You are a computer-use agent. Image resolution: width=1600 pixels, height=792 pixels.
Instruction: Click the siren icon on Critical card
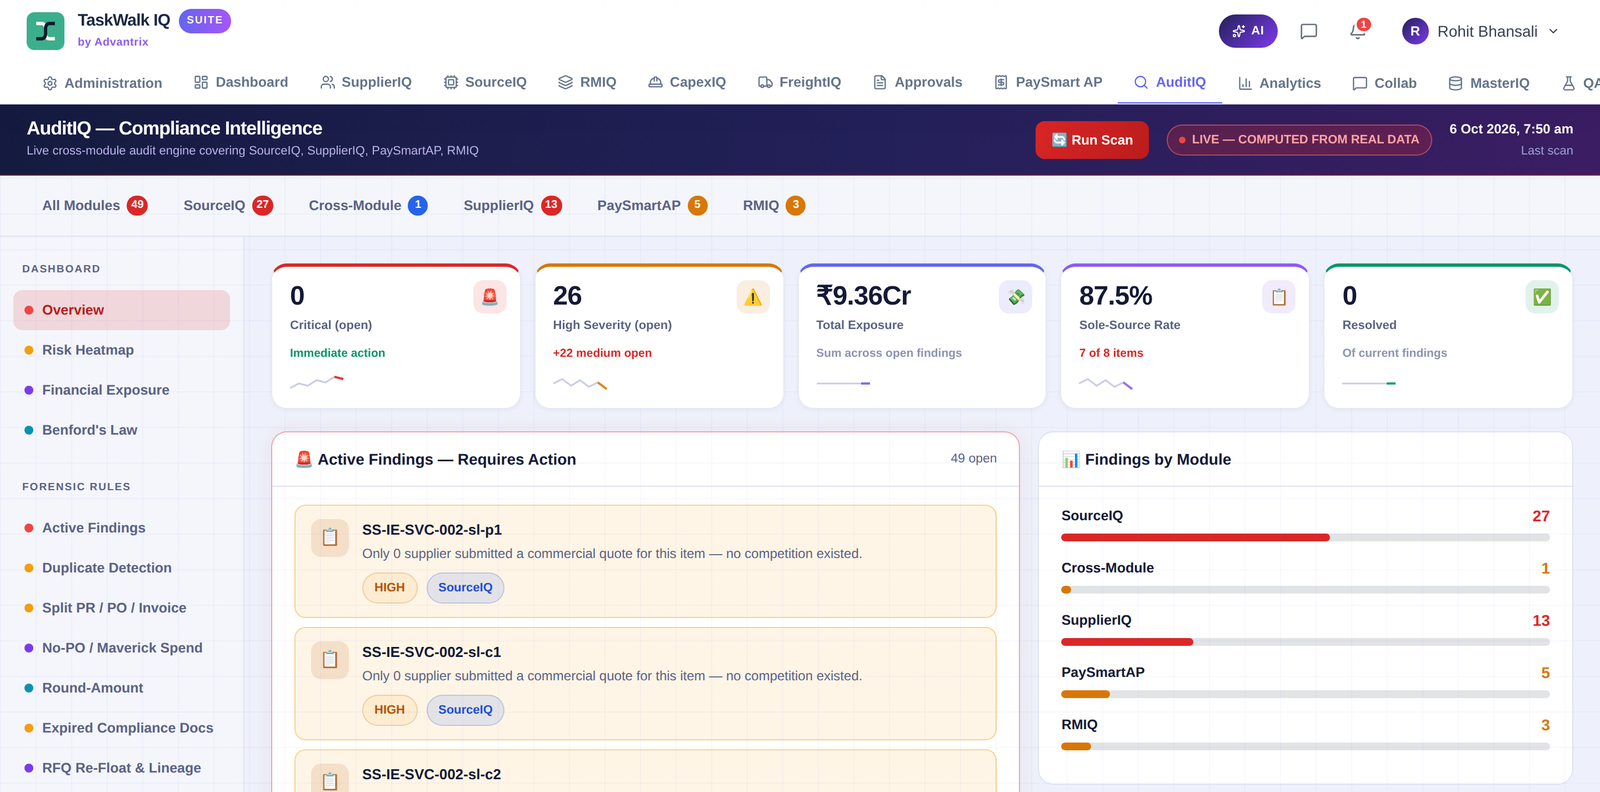(x=490, y=297)
